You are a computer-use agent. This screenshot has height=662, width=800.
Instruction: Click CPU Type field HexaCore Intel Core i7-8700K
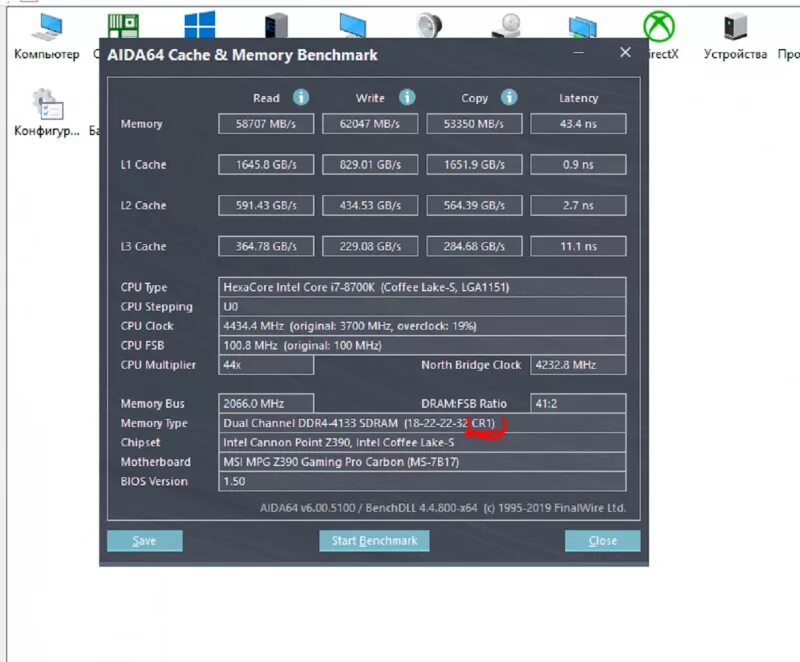coord(422,287)
